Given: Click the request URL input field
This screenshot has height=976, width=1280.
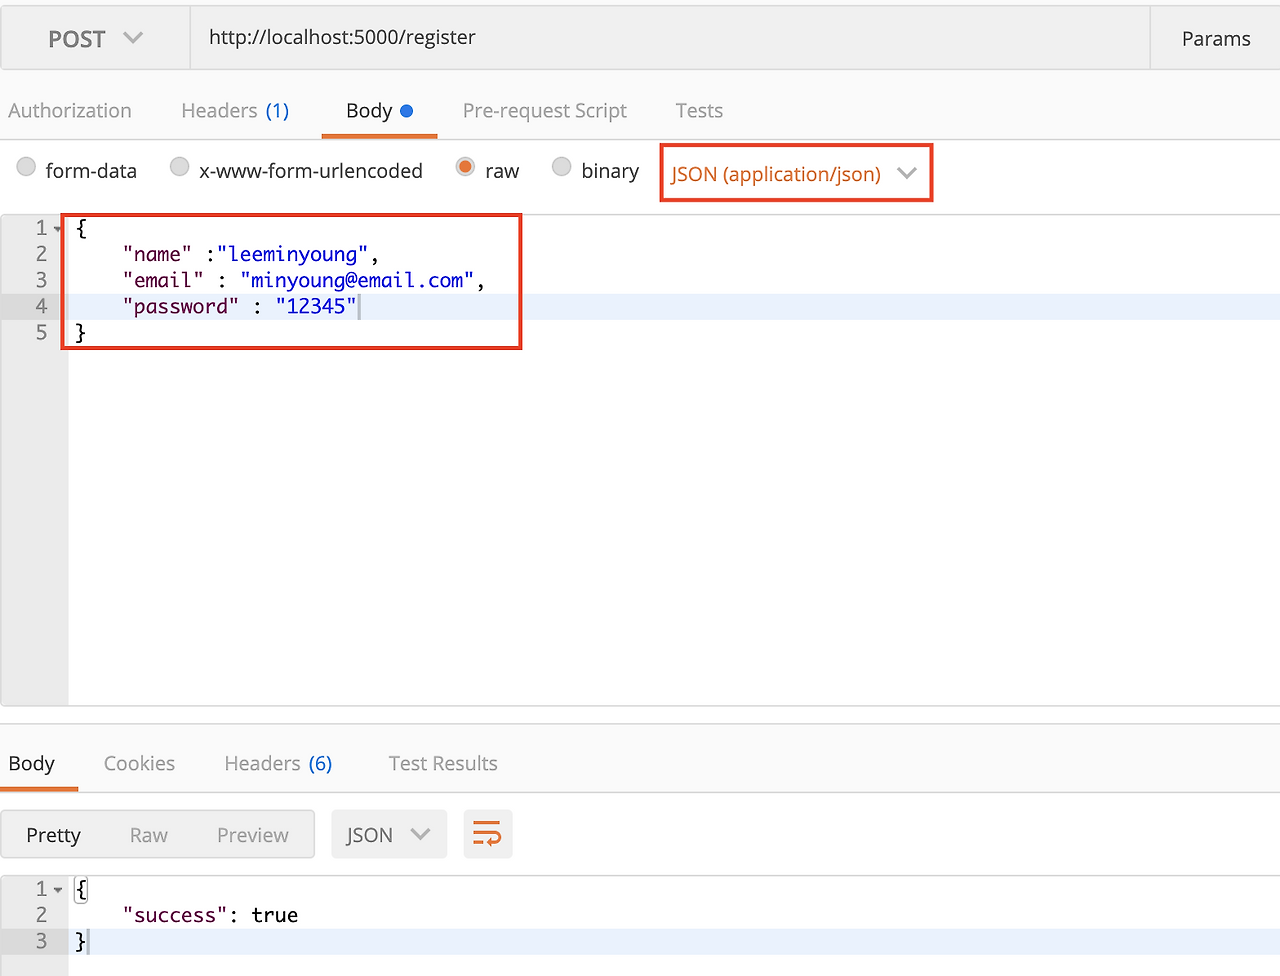Looking at the screenshot, I should coord(670,38).
